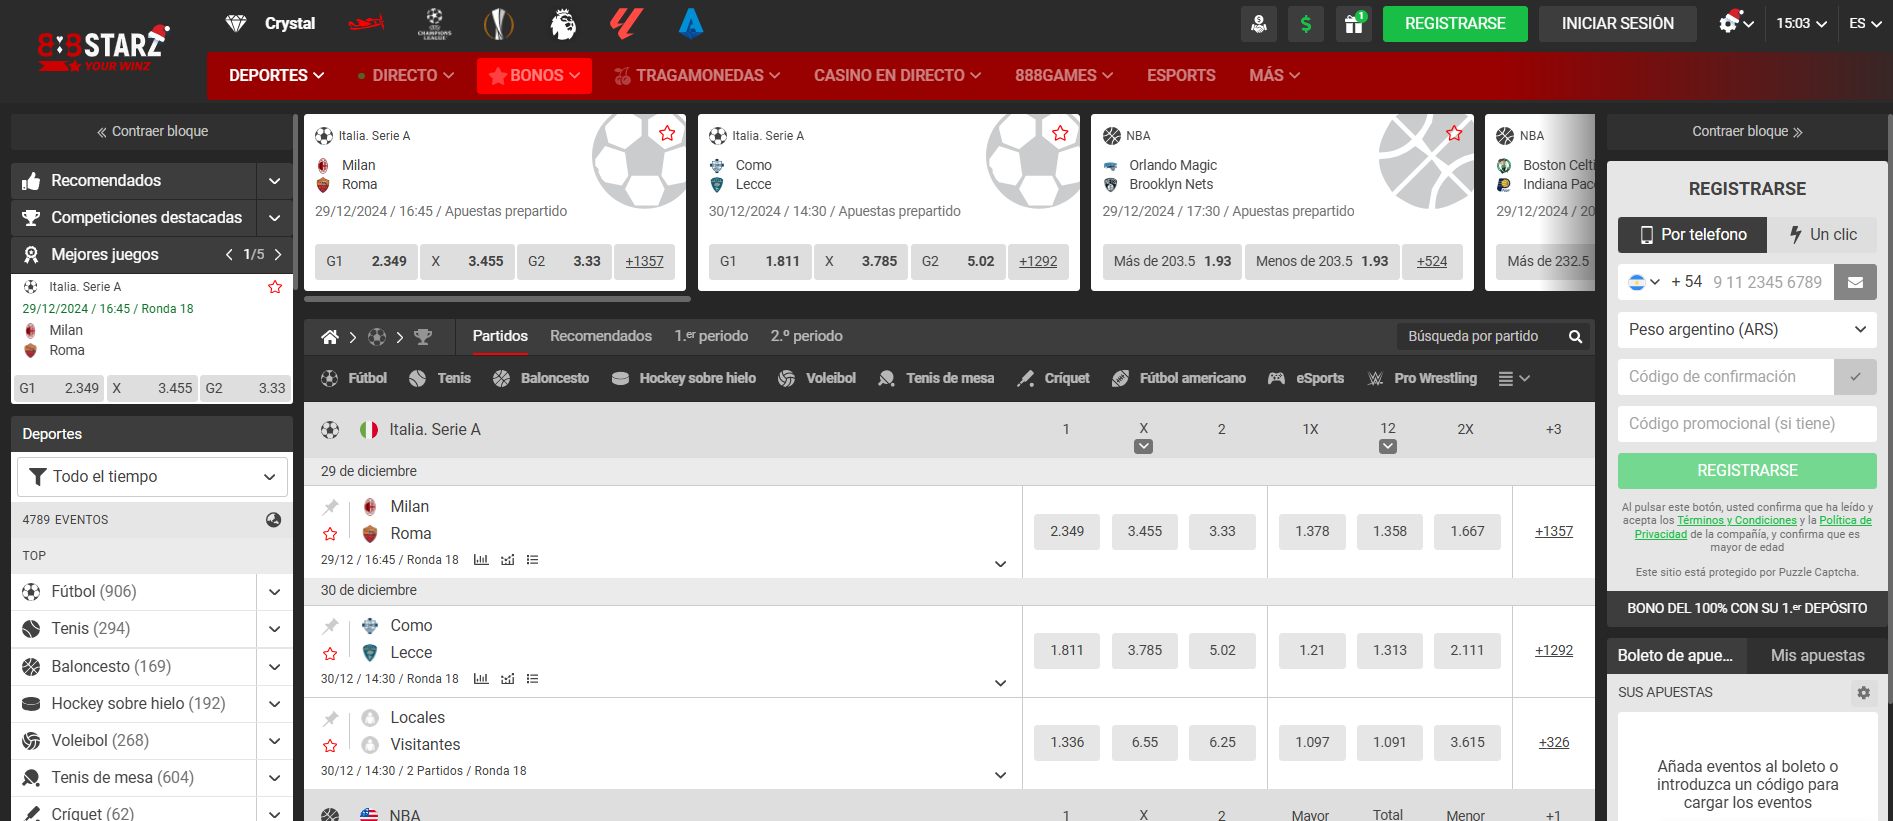The width and height of the screenshot is (1893, 821).
Task: Open the country code flag dropdown
Action: click(x=1643, y=282)
